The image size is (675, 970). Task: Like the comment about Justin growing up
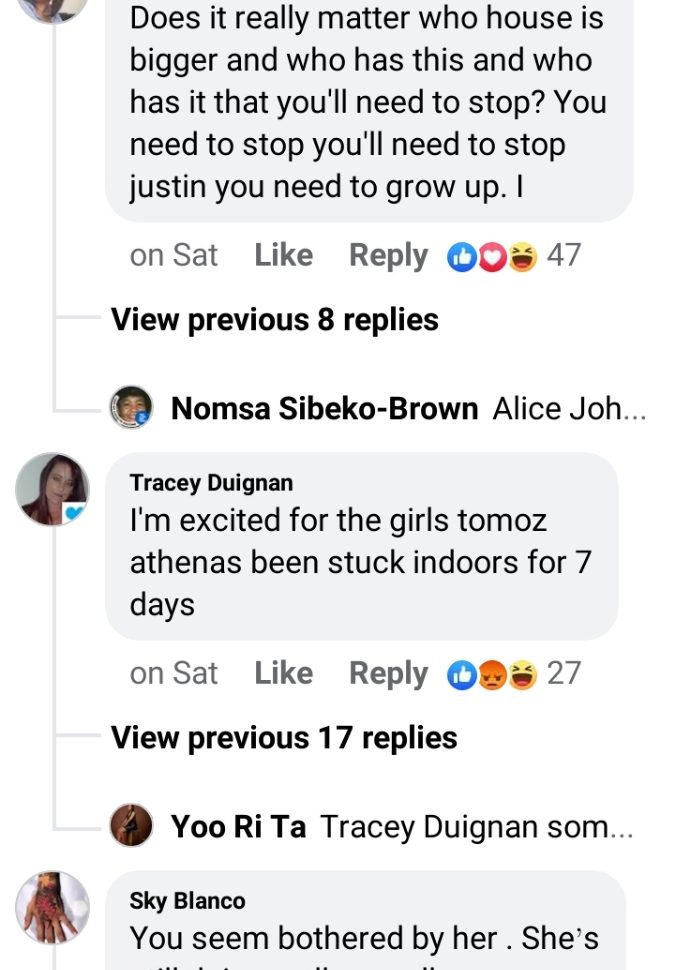[283, 256]
